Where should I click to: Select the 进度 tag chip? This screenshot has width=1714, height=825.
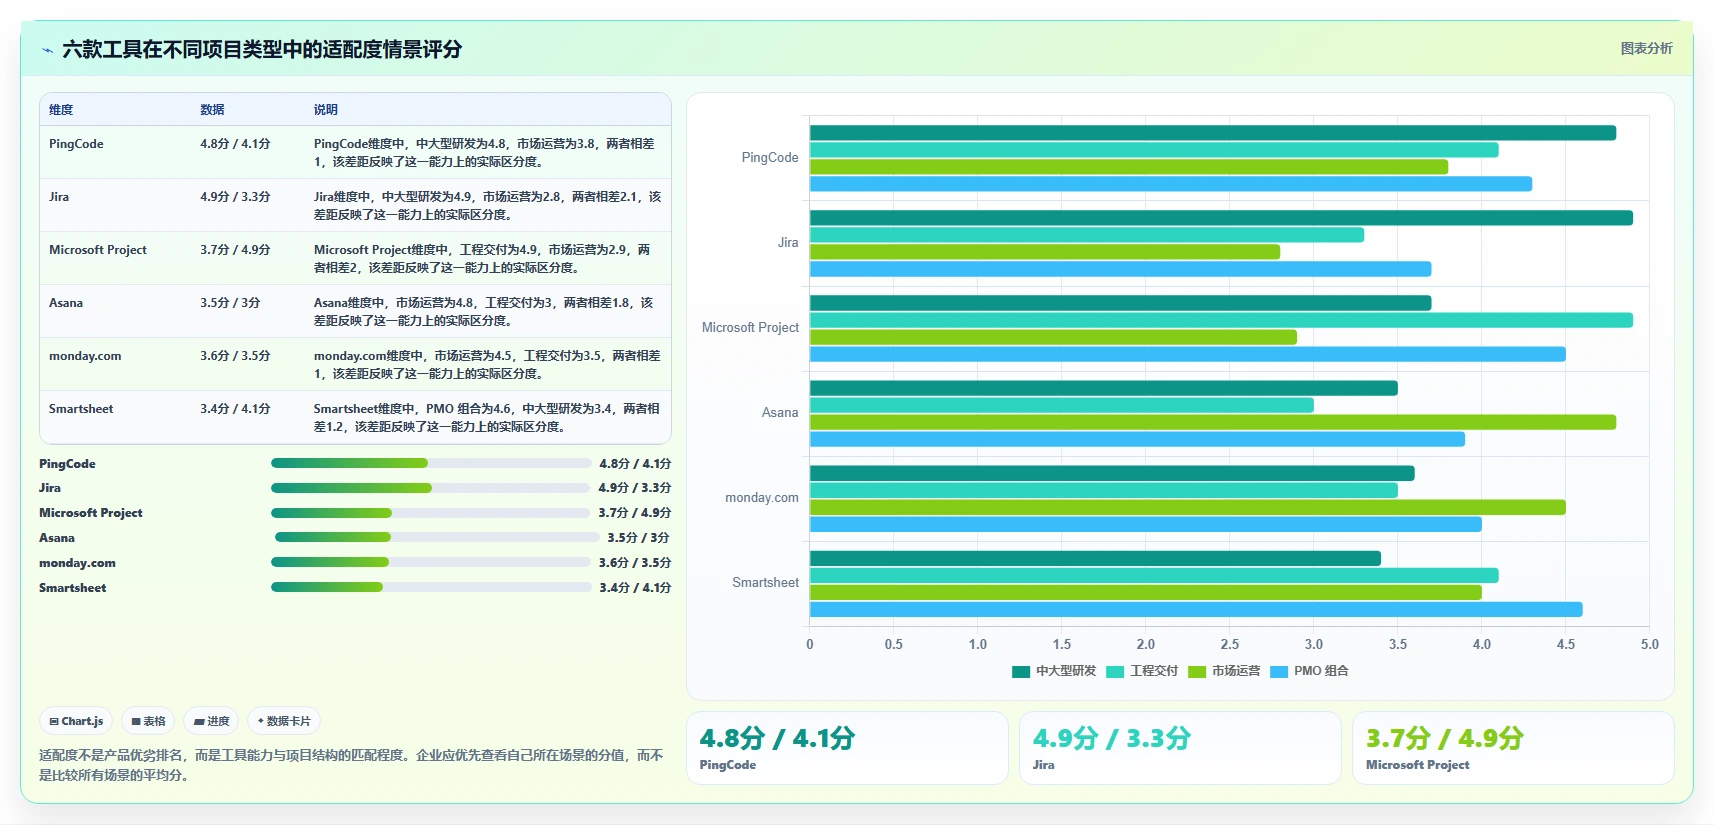(211, 721)
